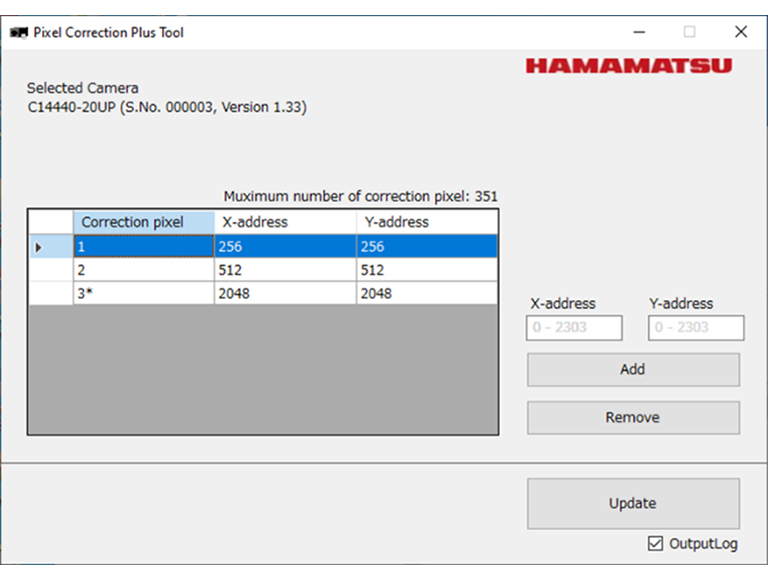Click the Y-address column header
The image size is (768, 580).
[x=426, y=222]
